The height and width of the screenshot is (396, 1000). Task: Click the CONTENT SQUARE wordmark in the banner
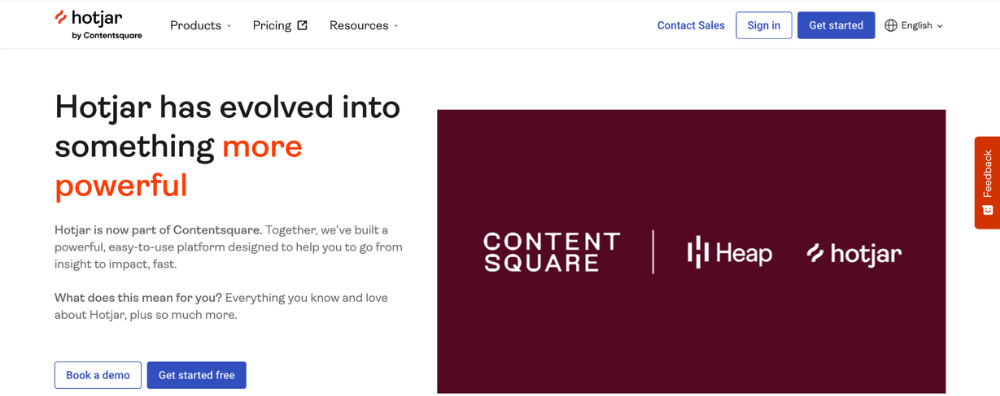(x=552, y=252)
